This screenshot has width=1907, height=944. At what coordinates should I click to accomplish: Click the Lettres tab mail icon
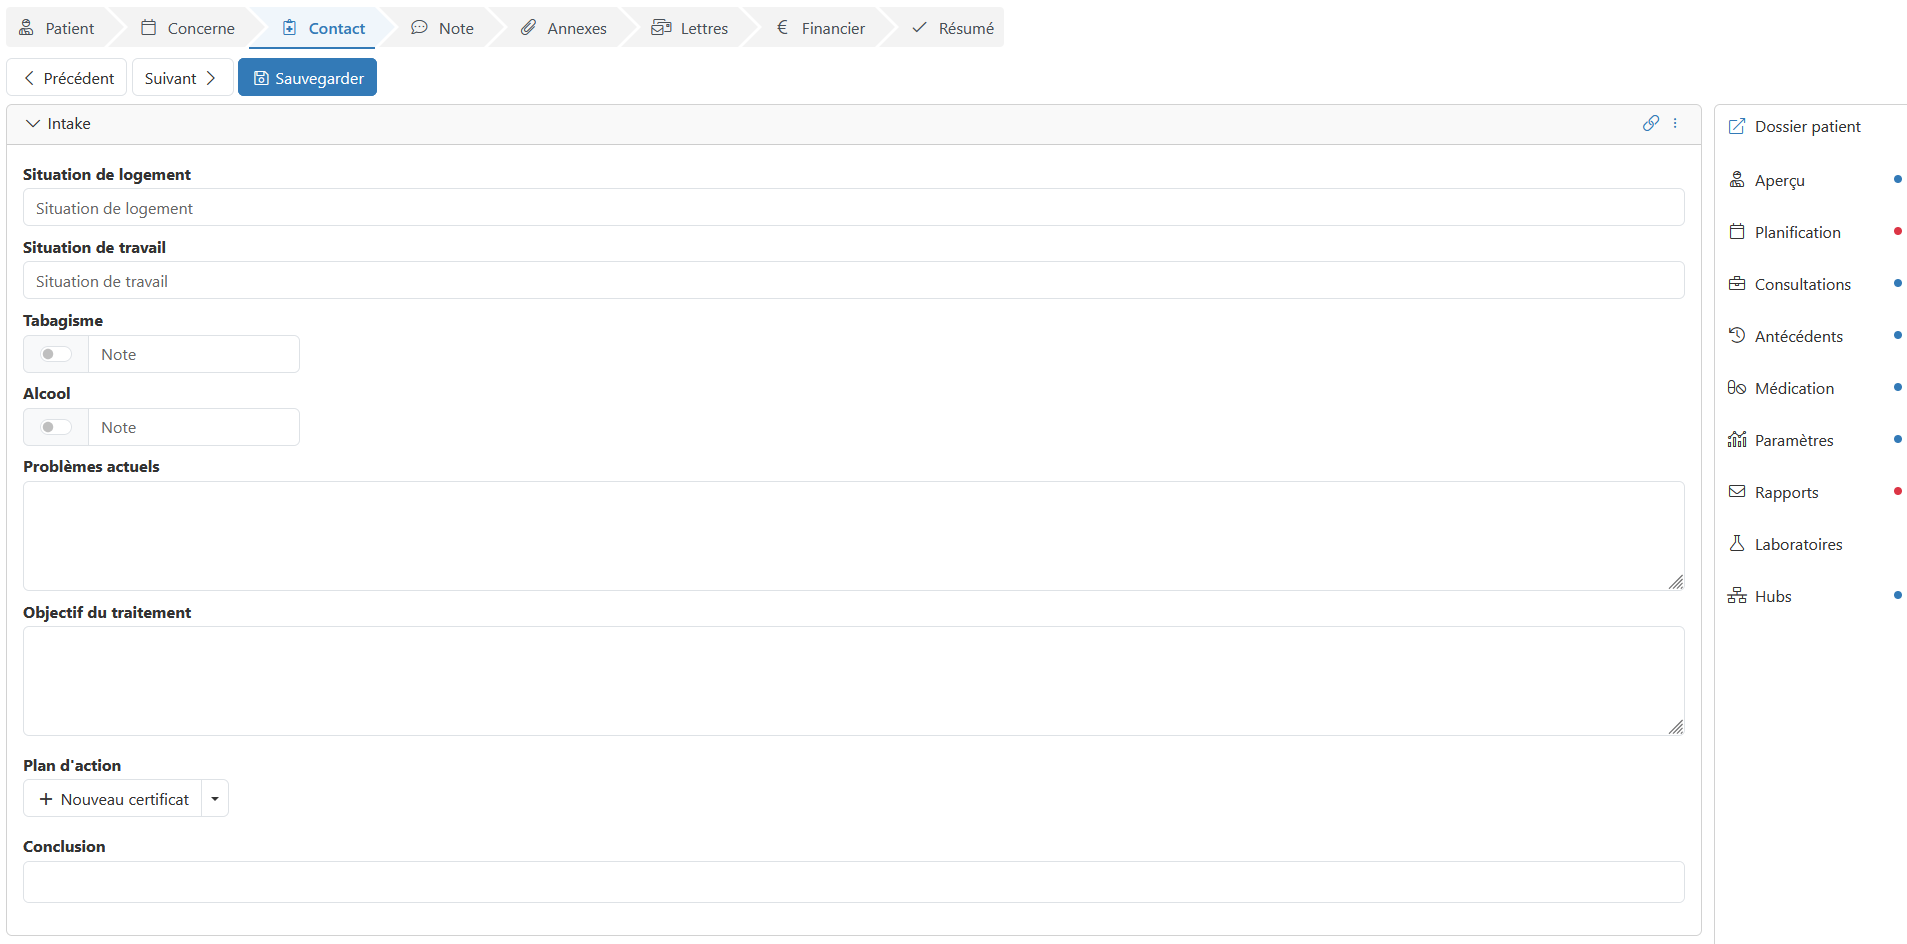pos(661,28)
